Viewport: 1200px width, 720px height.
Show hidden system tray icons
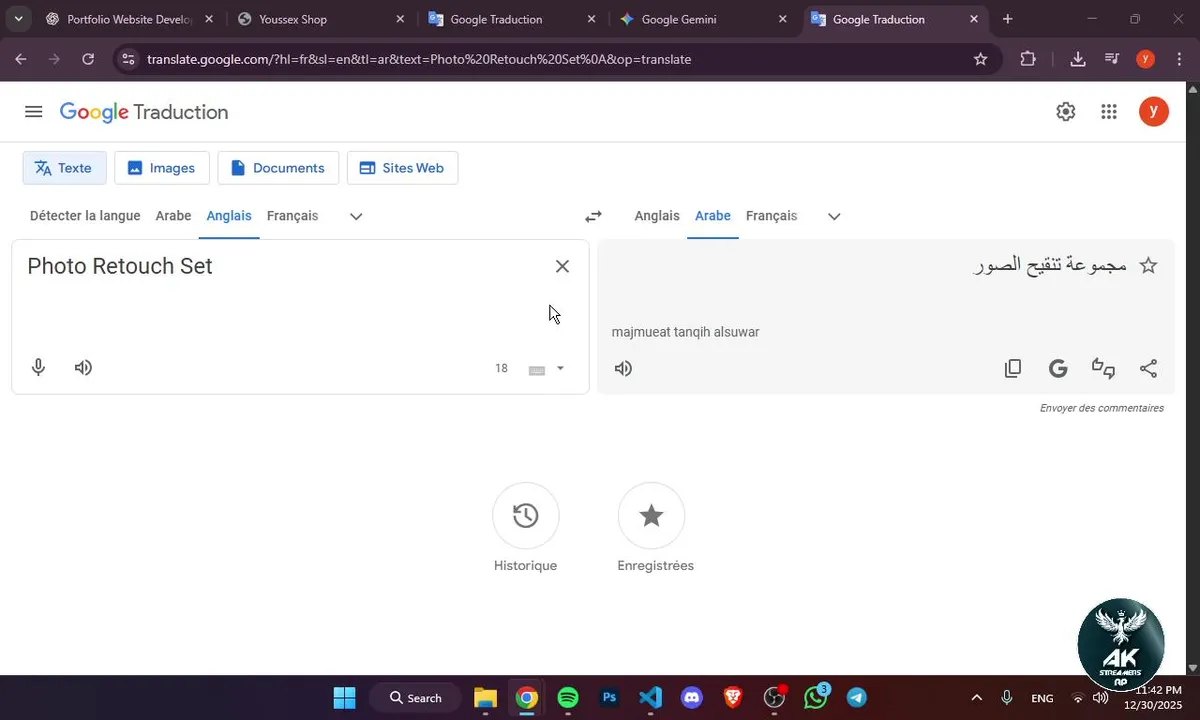click(976, 698)
